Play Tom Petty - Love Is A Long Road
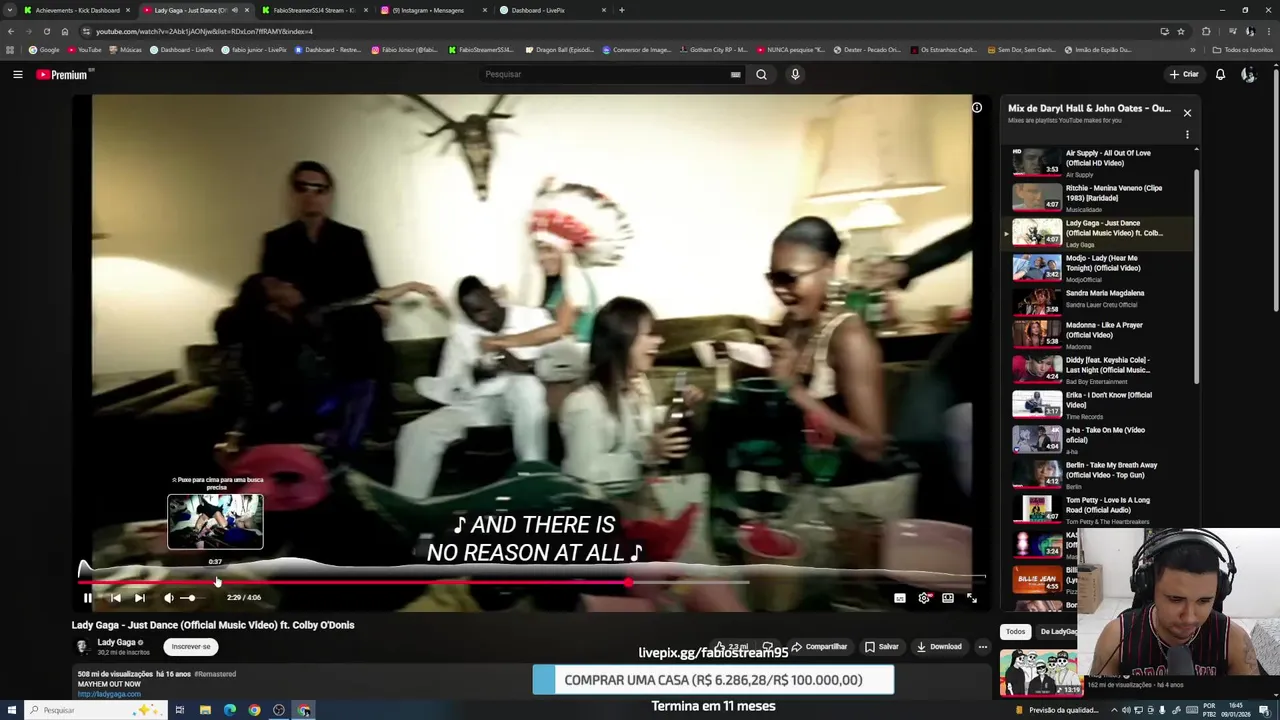The height and width of the screenshot is (720, 1280). 1097,509
